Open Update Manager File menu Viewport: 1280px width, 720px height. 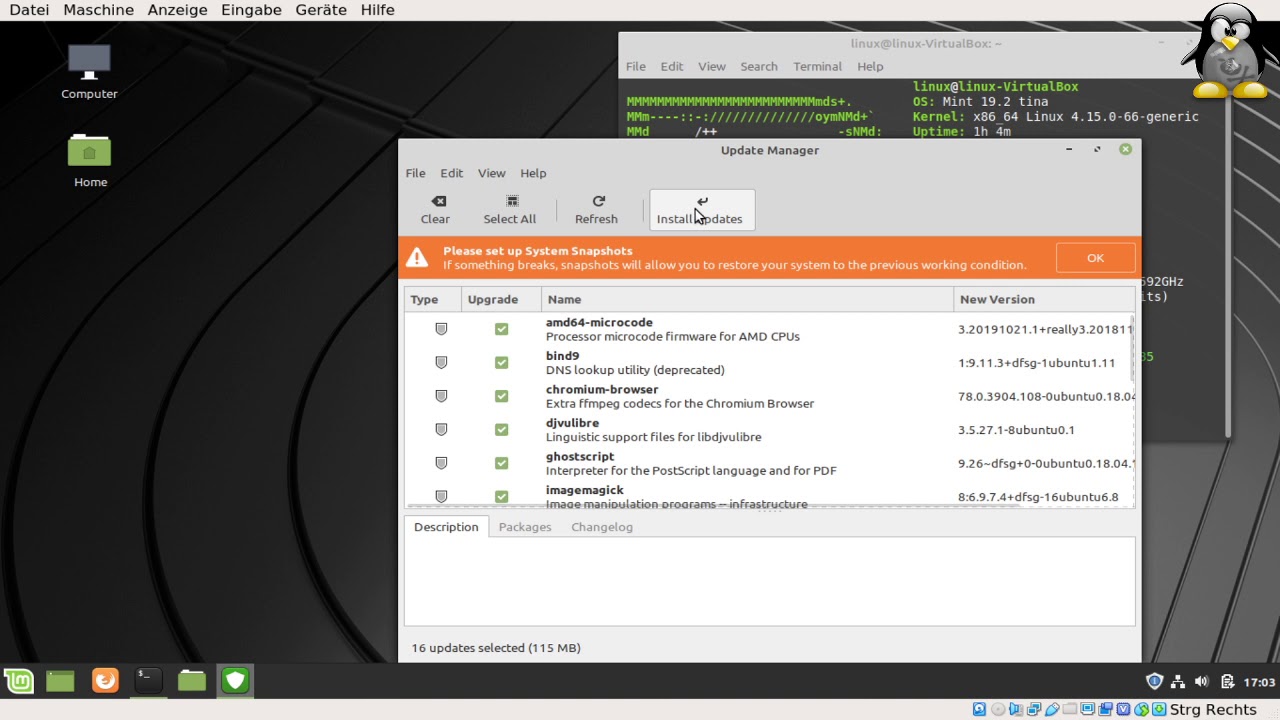click(416, 173)
